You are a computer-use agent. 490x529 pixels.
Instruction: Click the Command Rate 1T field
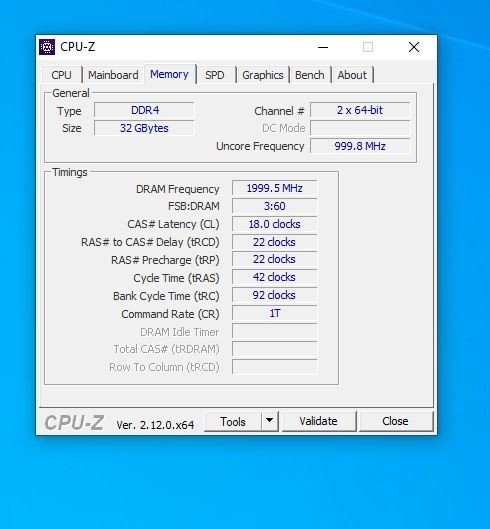(x=274, y=313)
